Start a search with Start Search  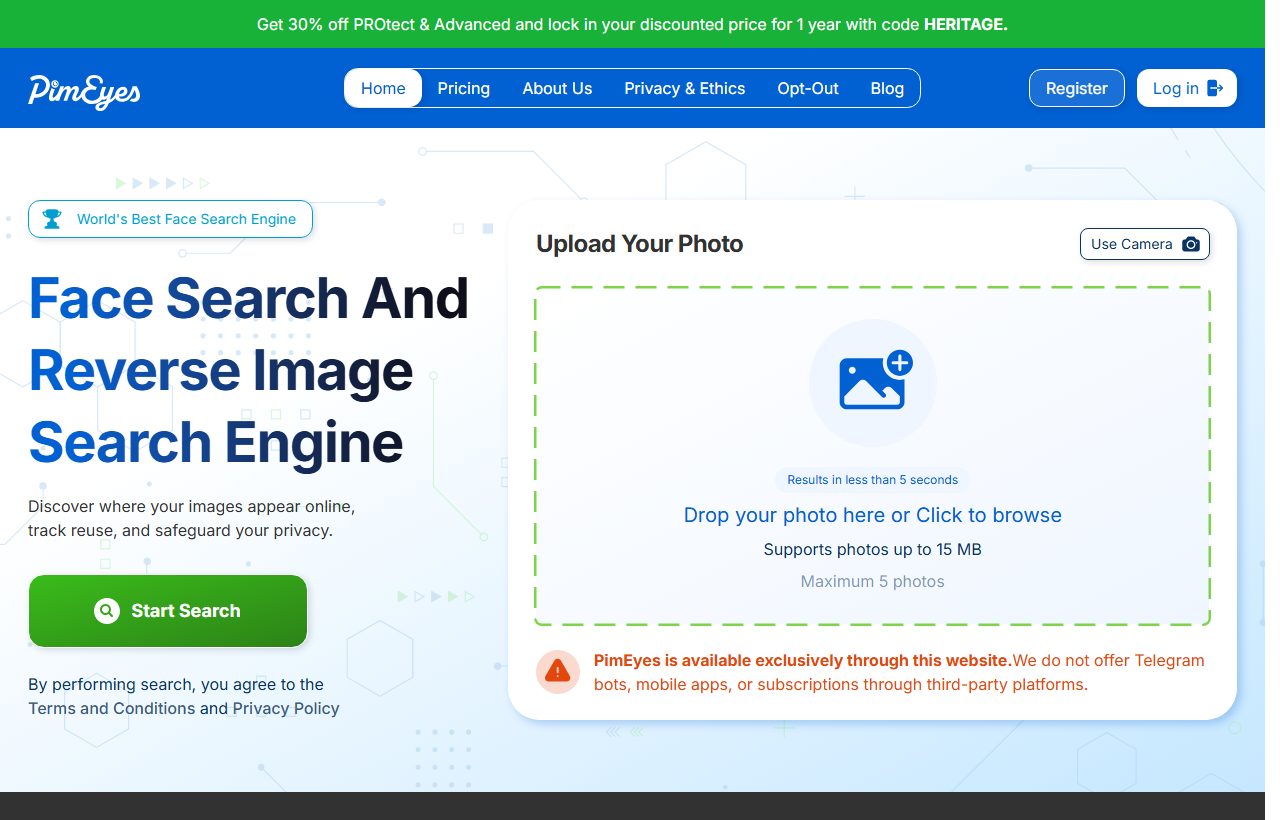[168, 611]
